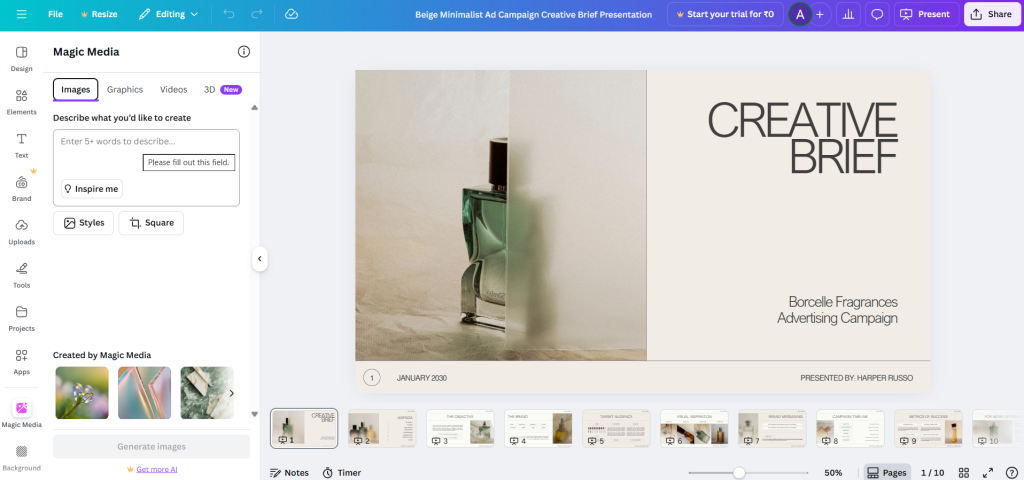Enter fullscreen mode
This screenshot has height=480, width=1024.
click(987, 473)
